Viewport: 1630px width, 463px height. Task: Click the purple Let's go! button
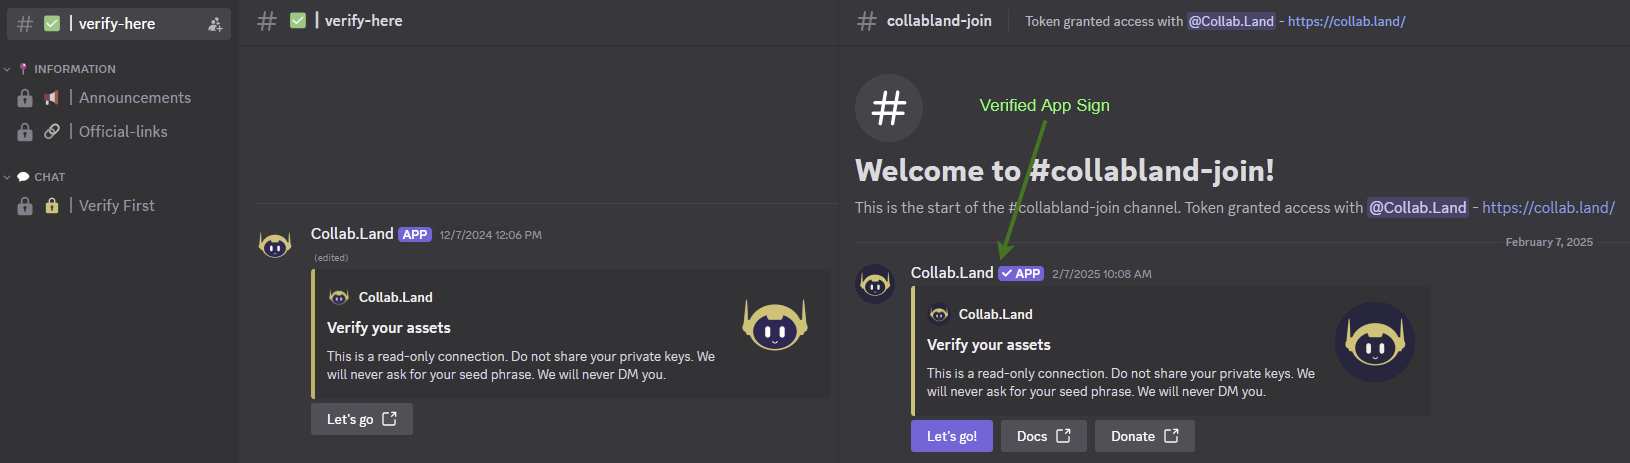[952, 436]
